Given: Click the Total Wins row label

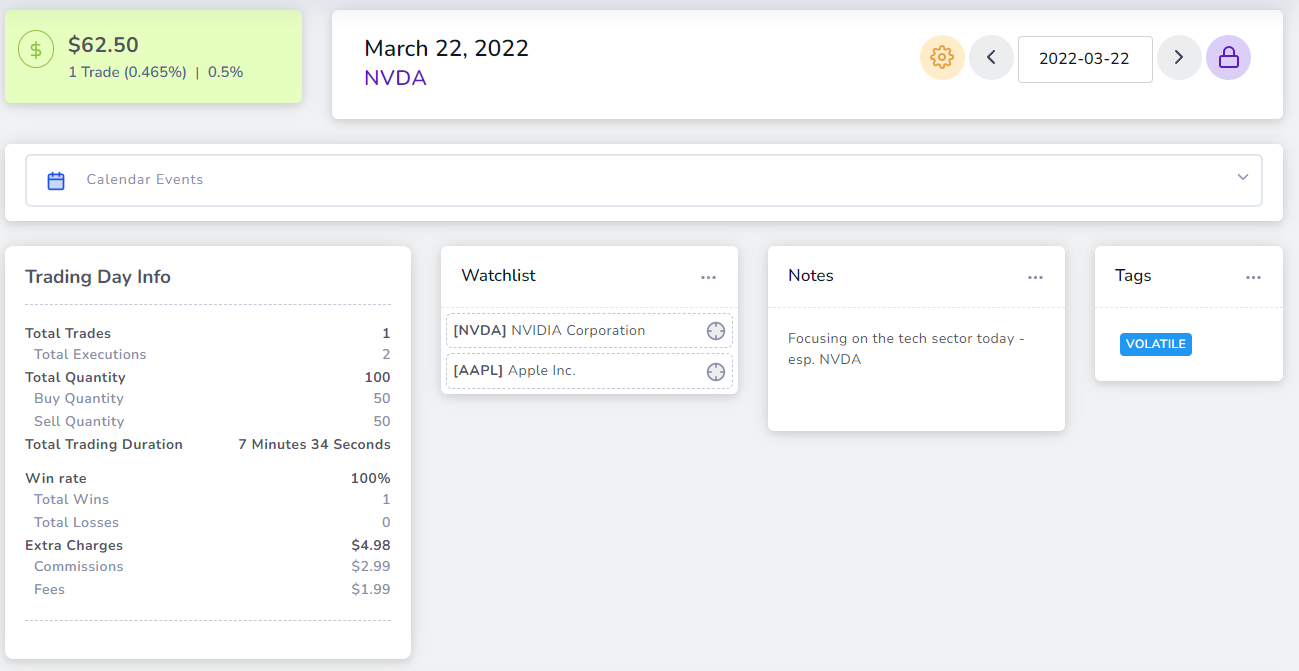Looking at the screenshot, I should 71,500.
